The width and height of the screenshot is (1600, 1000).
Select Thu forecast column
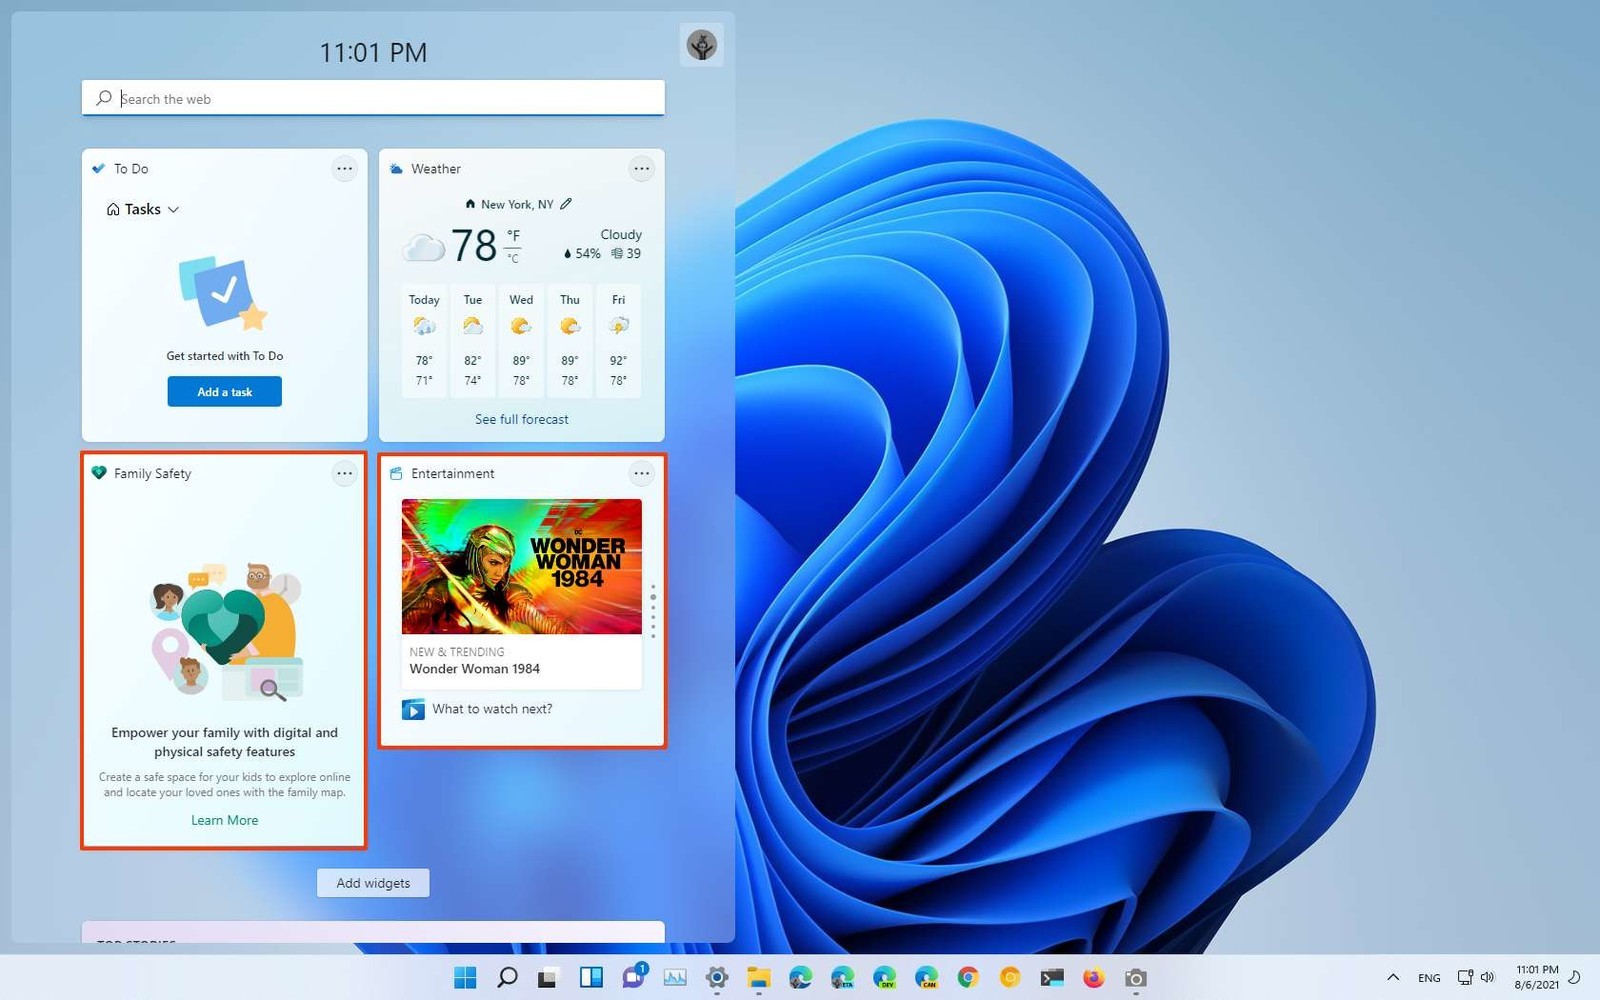(x=570, y=342)
